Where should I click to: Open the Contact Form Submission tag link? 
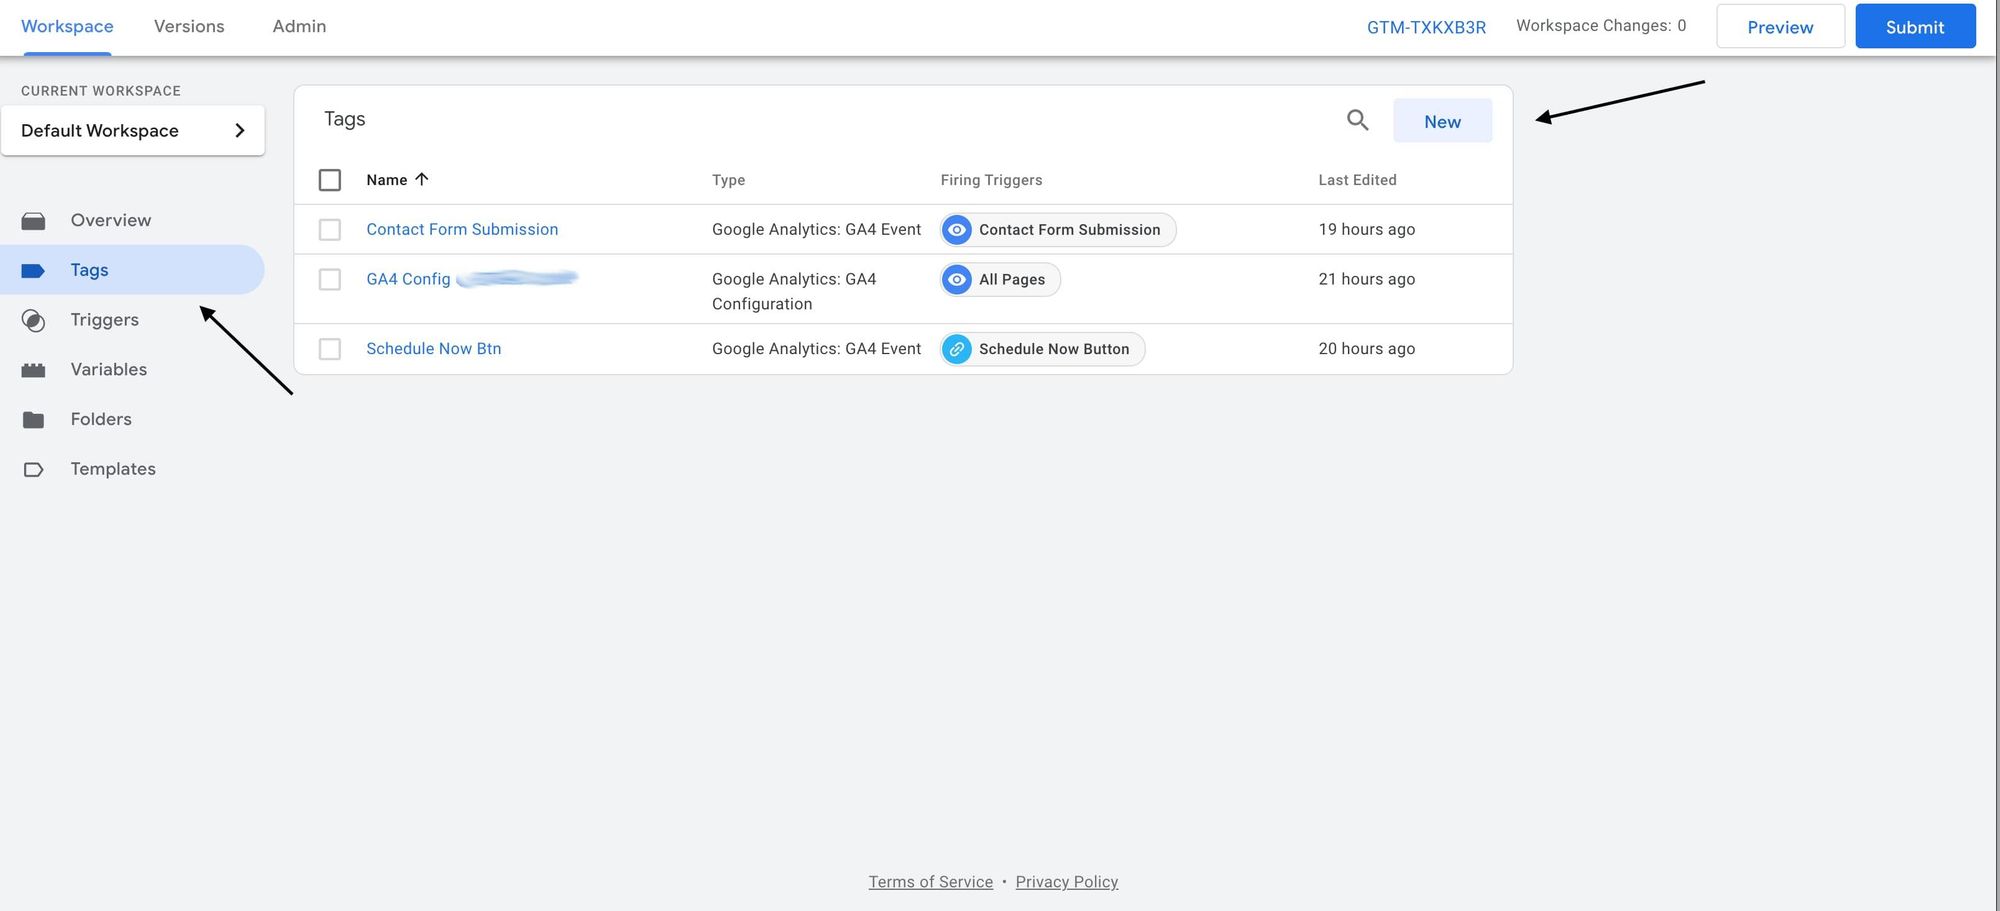(462, 229)
